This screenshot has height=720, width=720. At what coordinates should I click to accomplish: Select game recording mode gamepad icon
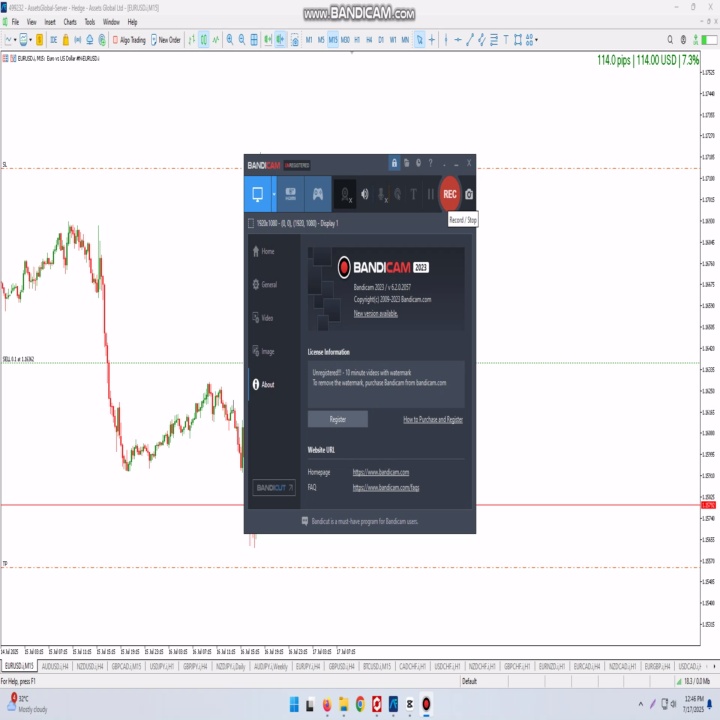(318, 194)
